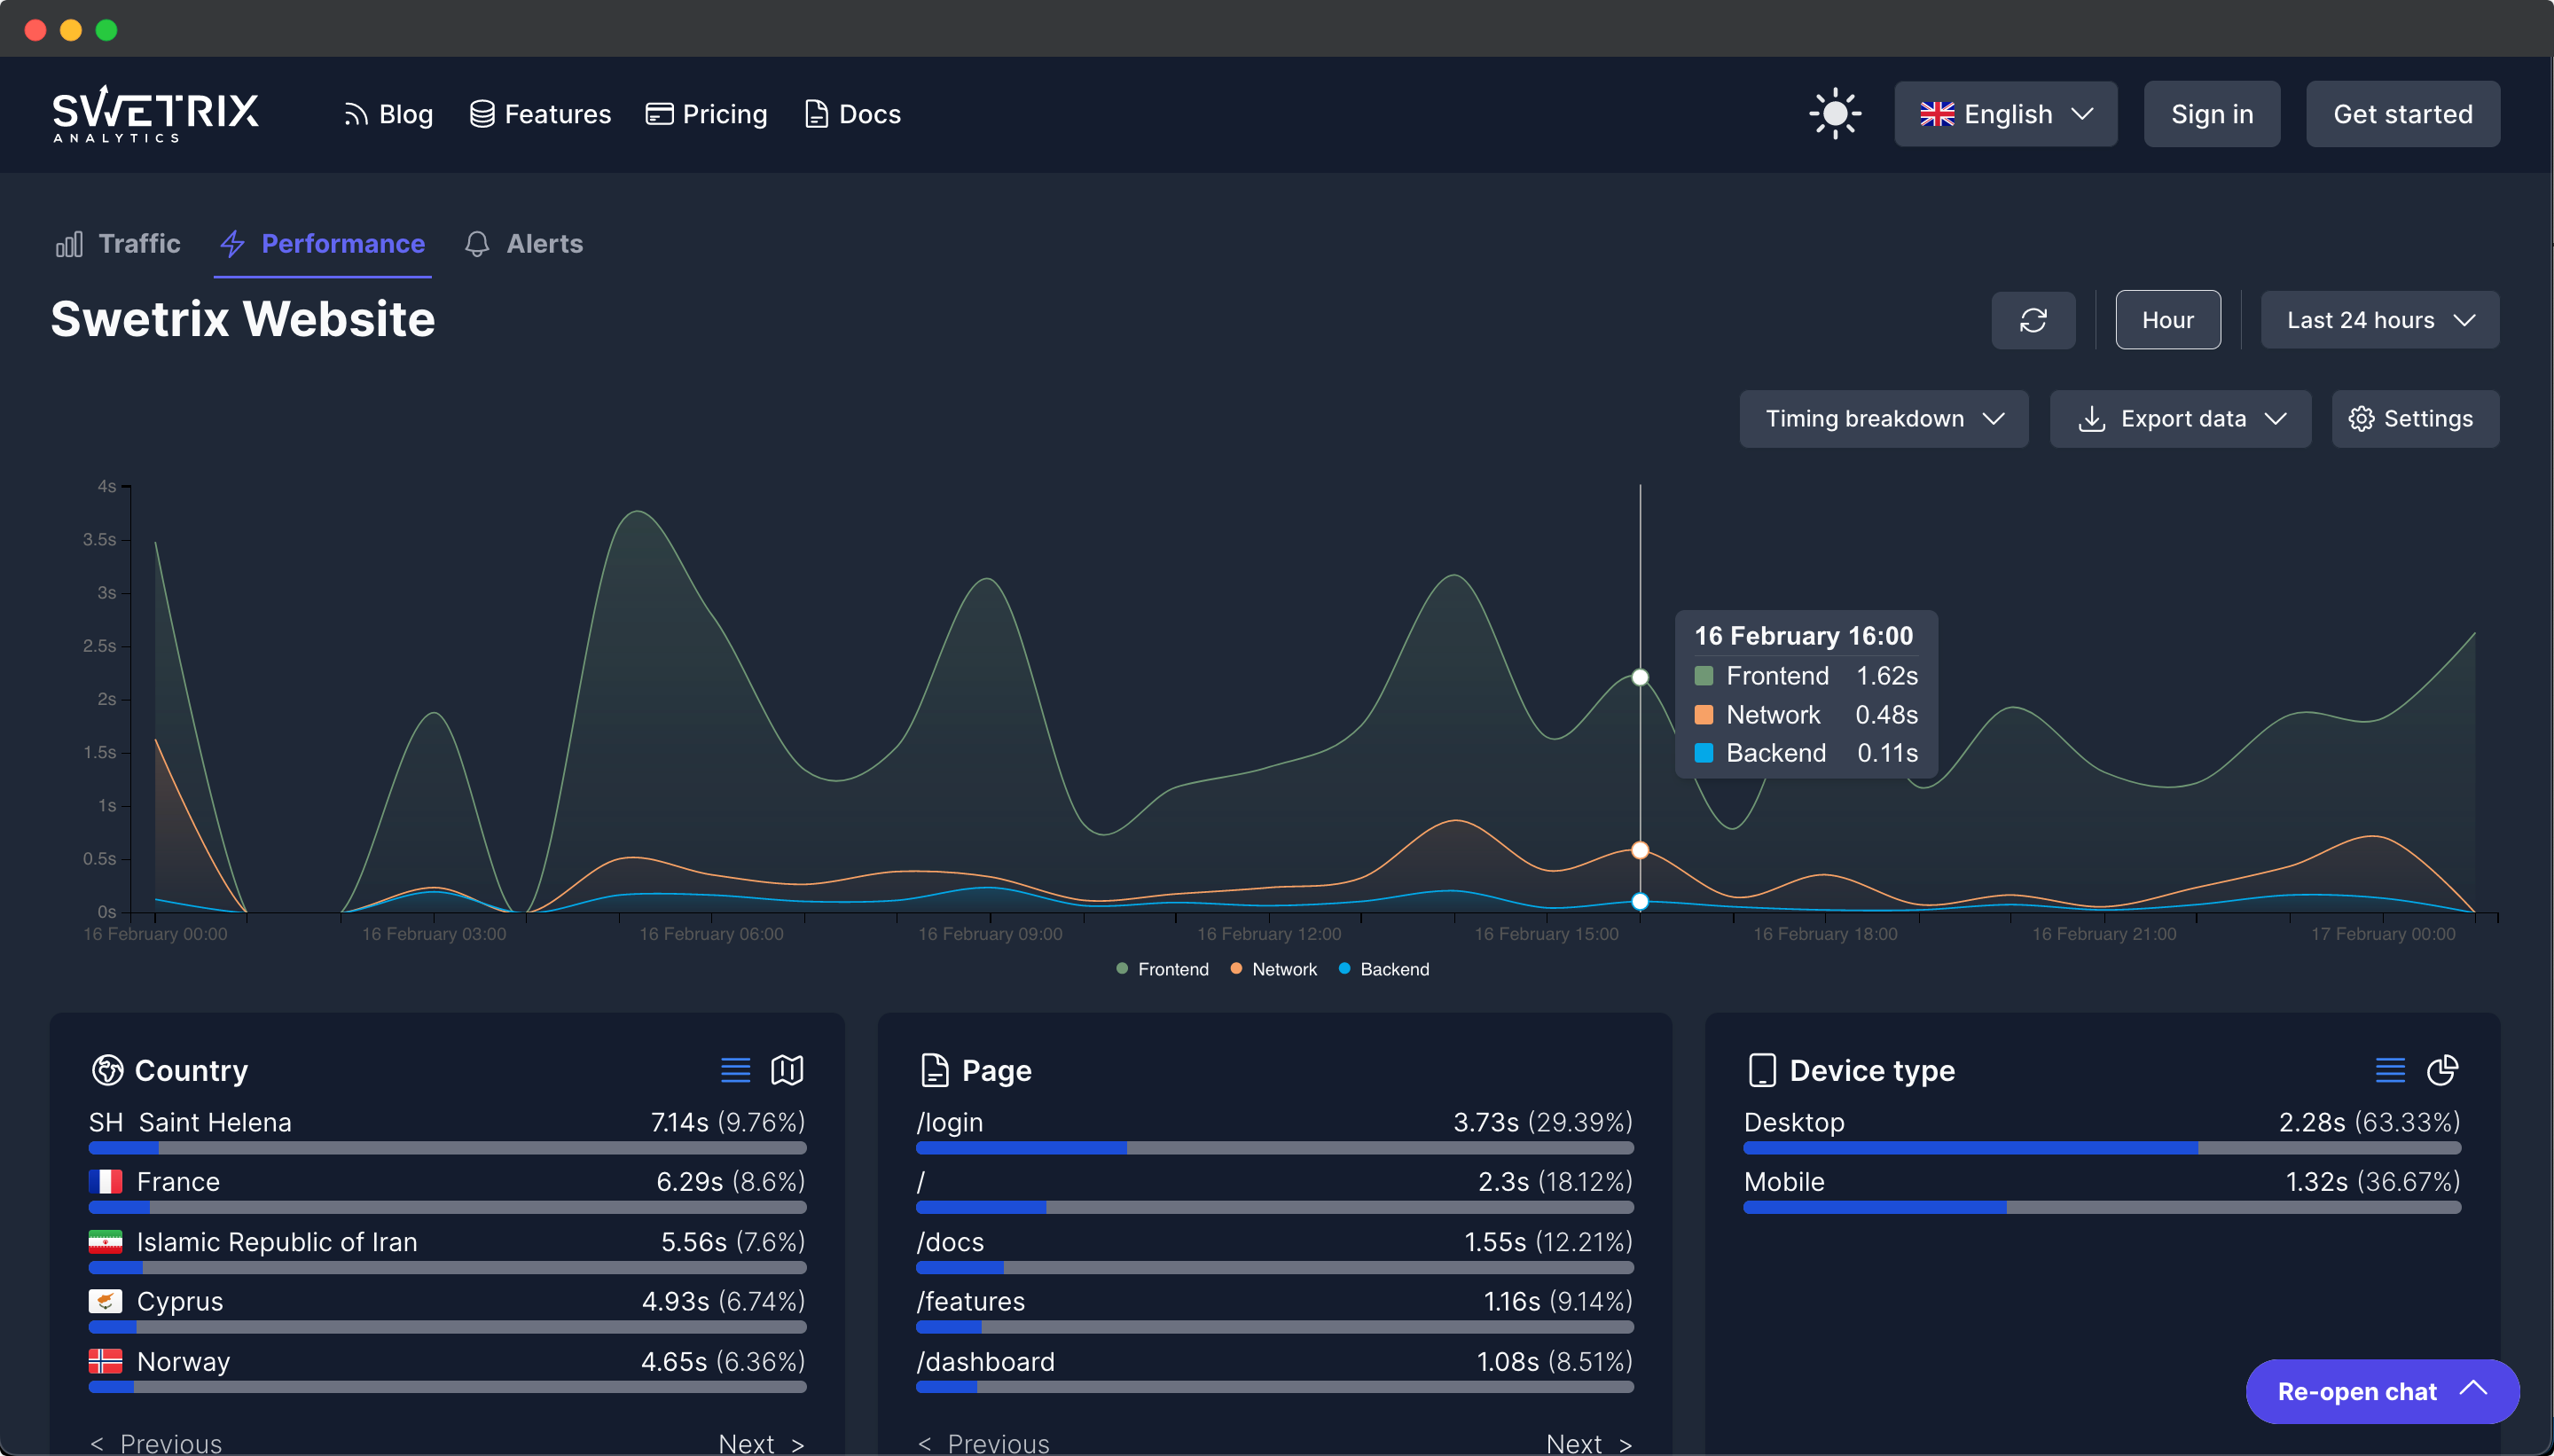The image size is (2554, 1456).
Task: Click the Swetrix Analytics logo
Action: click(155, 114)
